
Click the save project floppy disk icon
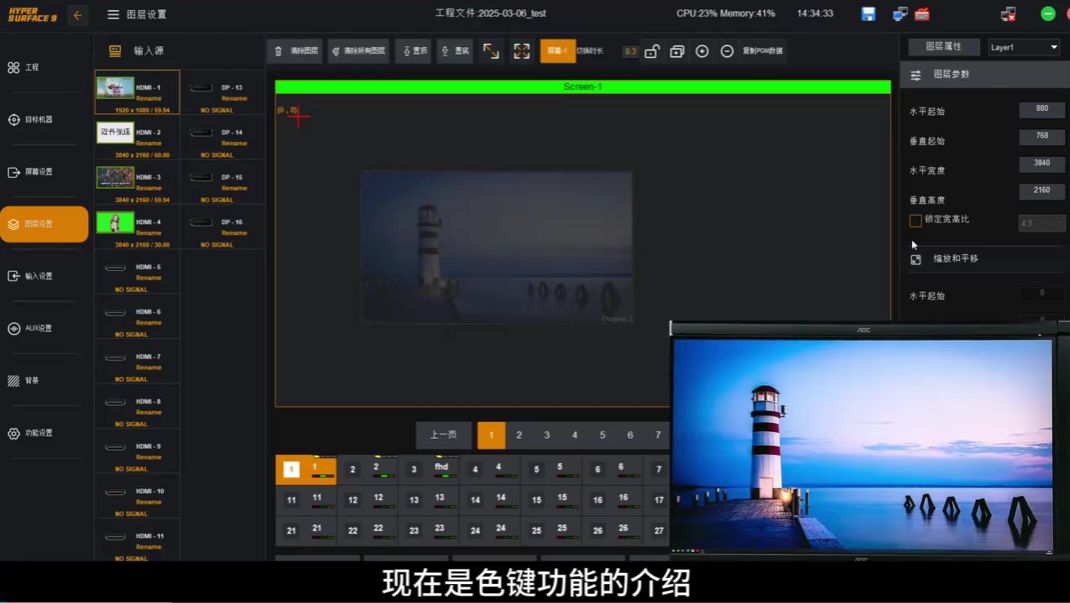pos(868,14)
